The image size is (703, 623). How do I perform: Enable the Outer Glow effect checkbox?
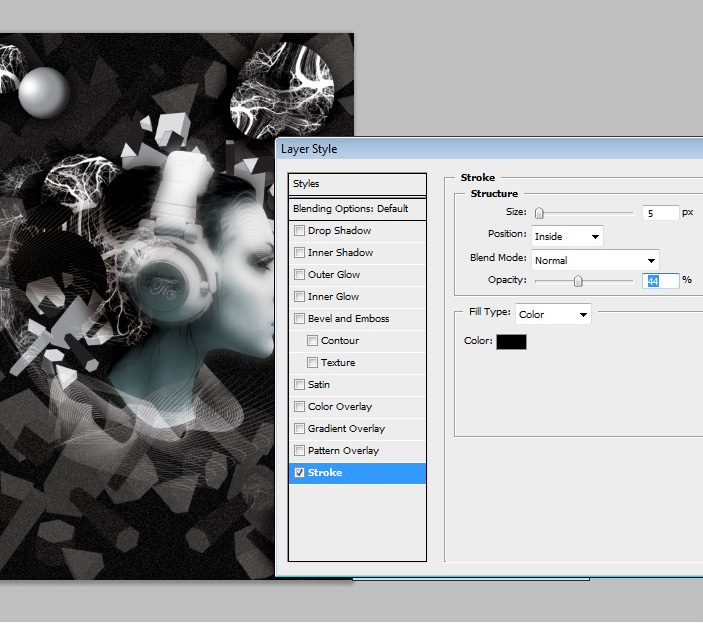click(x=299, y=275)
